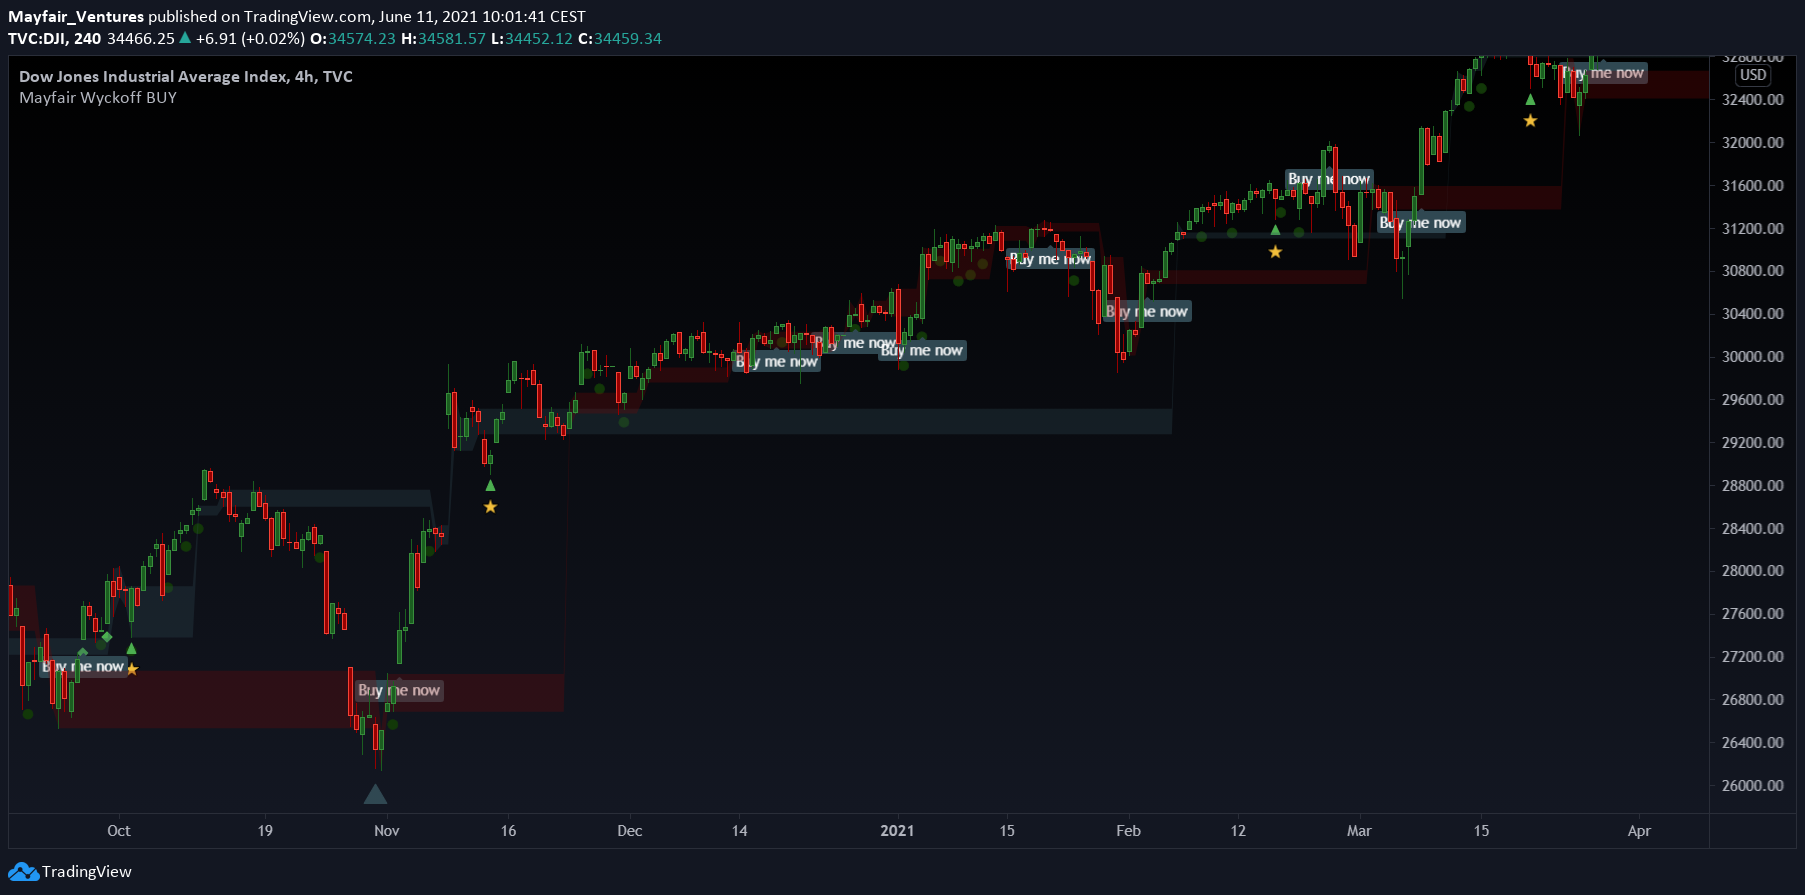Screen dimensions: 1805x895
Task: Click the 26000.00 price axis label
Action: click(1752, 785)
